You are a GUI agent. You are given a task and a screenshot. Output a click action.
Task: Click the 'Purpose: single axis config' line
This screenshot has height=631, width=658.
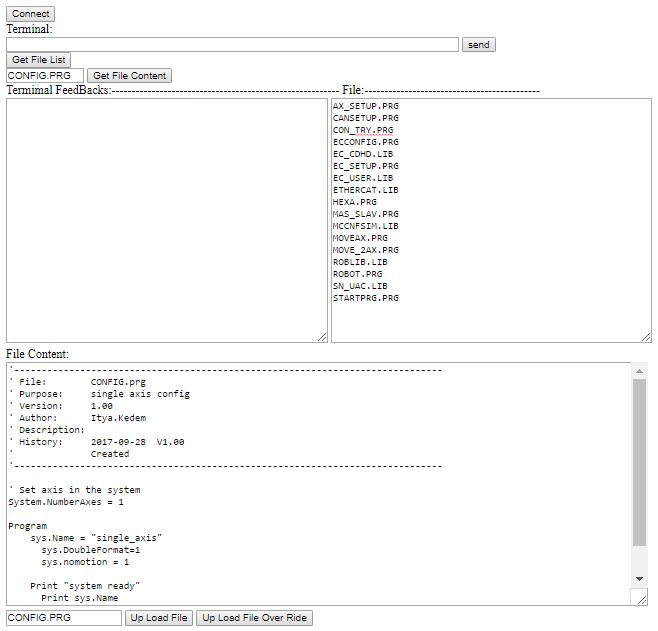99,394
